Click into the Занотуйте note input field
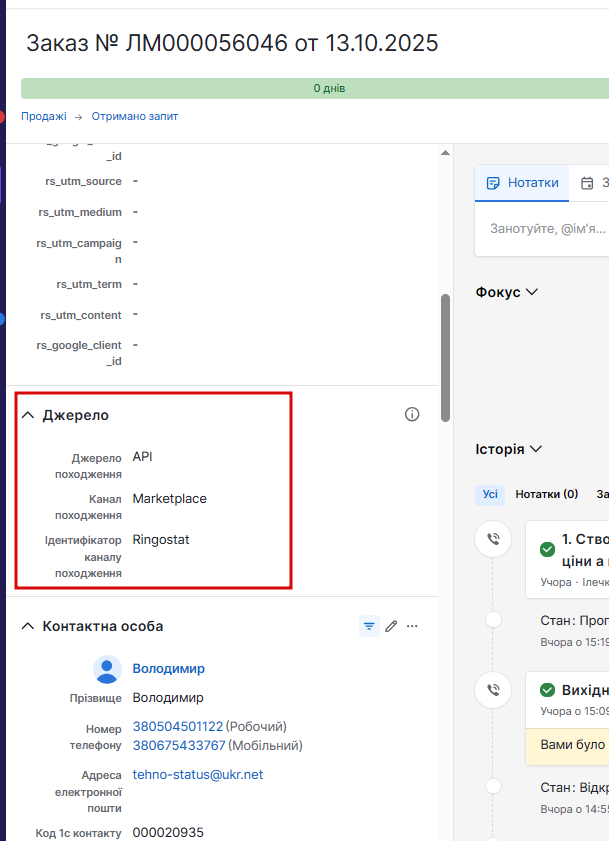Viewport: 609px width, 841px height. pos(547,229)
